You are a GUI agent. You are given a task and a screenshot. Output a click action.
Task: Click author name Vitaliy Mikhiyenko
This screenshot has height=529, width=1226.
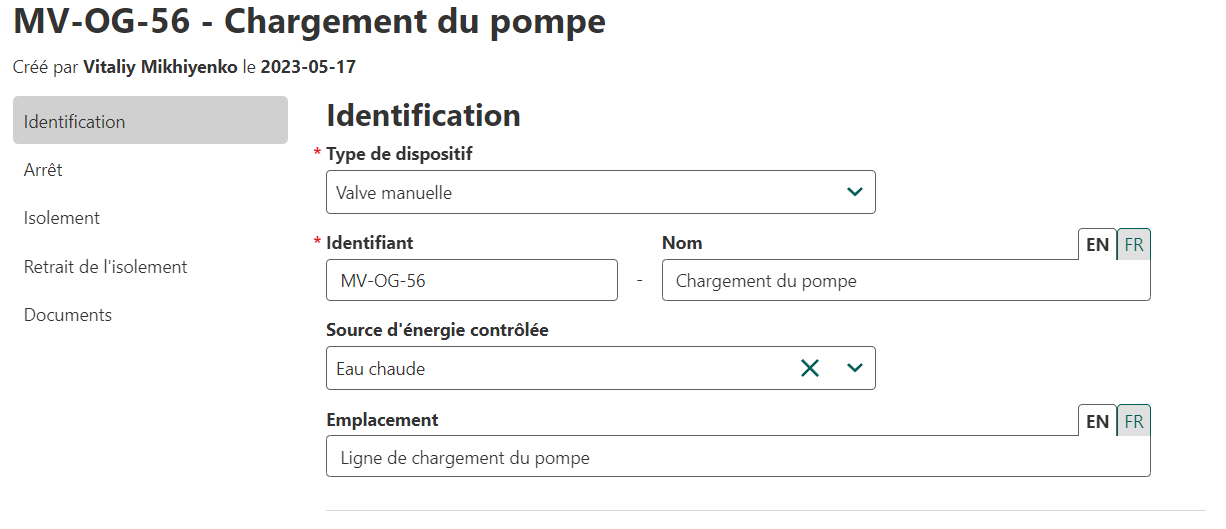pos(160,68)
